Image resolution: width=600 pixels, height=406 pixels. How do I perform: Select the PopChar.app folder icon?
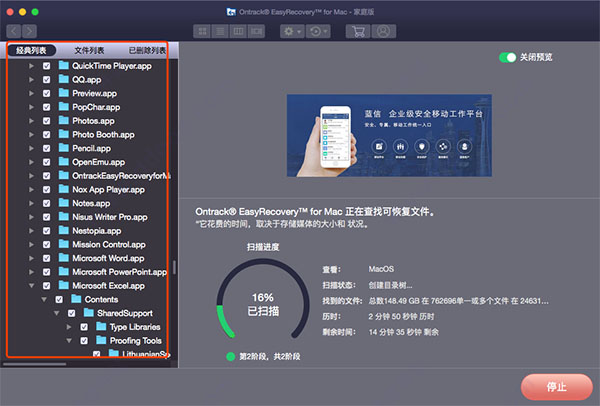pyautogui.click(x=64, y=107)
